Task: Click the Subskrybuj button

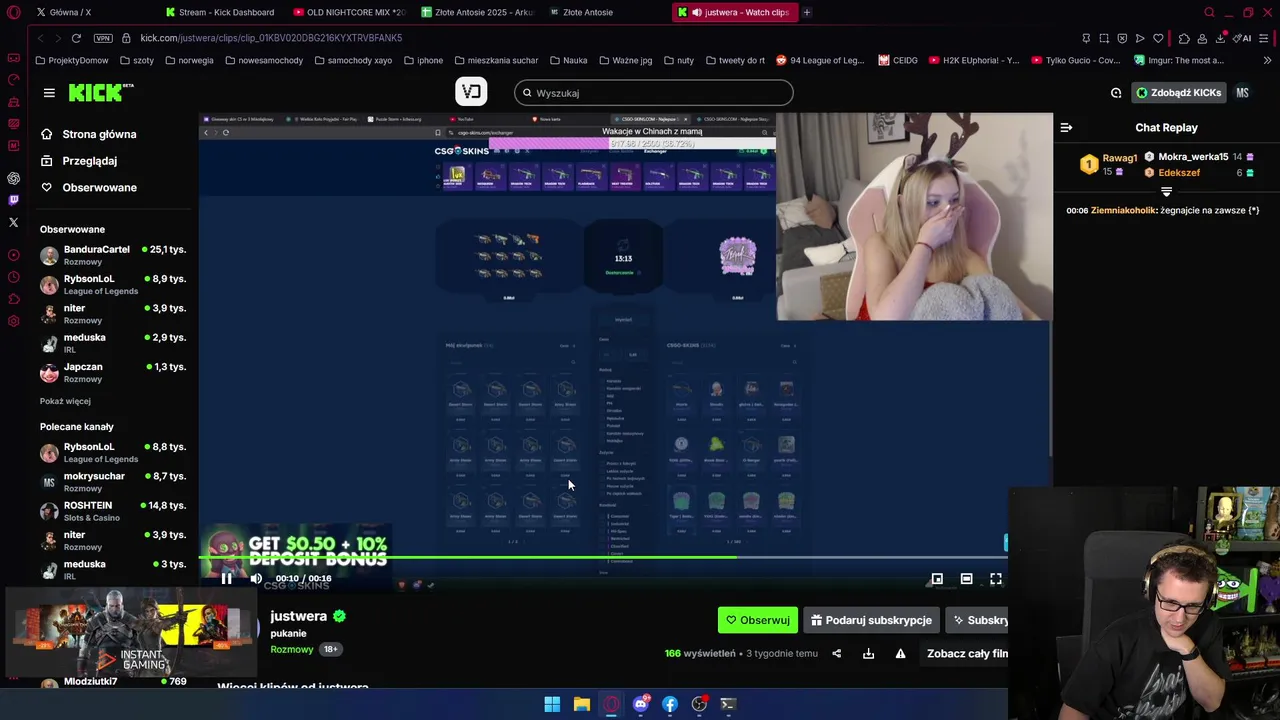Action: point(977,620)
